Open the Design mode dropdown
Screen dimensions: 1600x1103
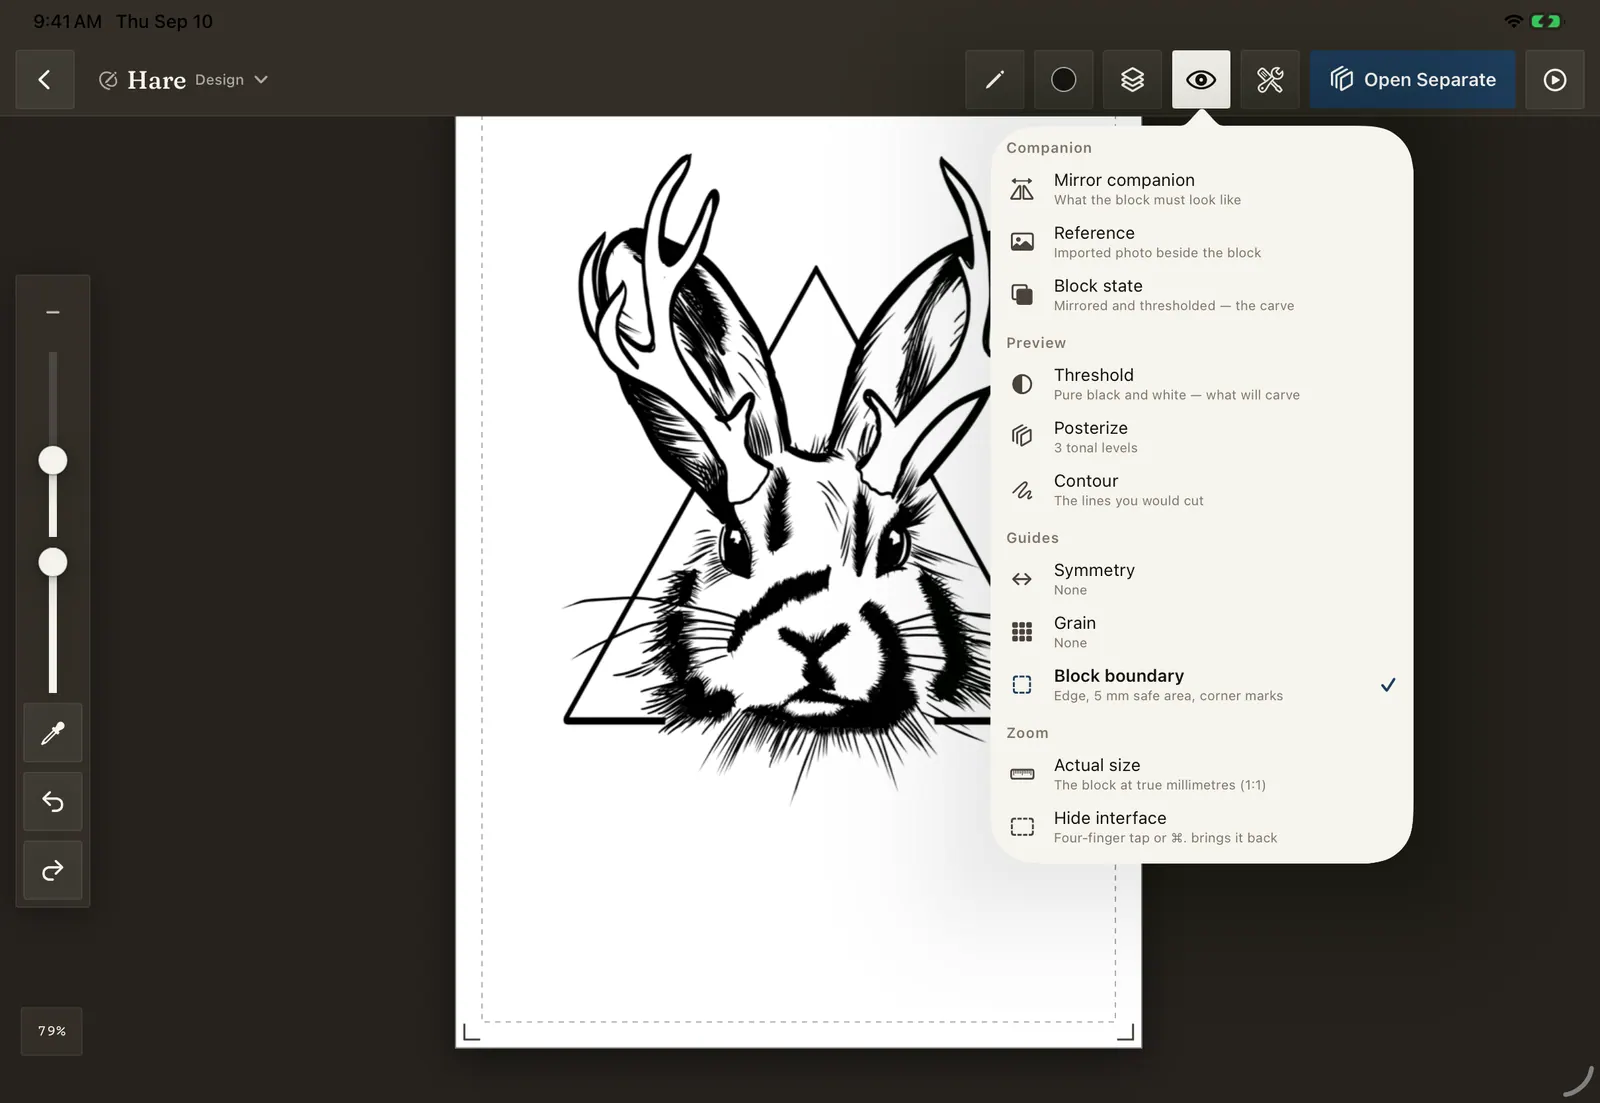(x=231, y=80)
